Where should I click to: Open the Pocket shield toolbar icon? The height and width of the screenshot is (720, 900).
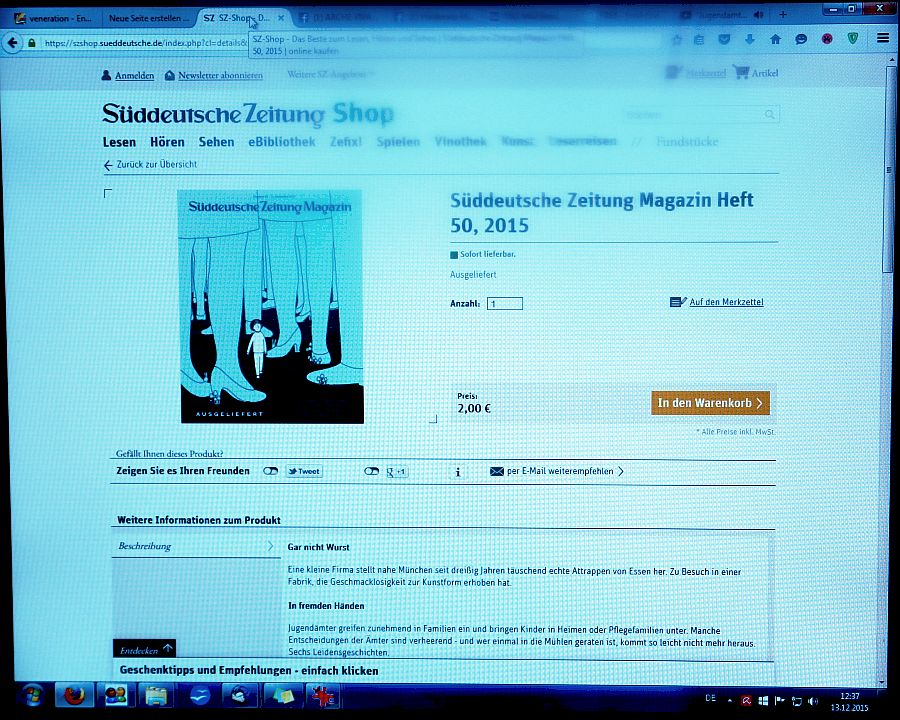click(724, 40)
